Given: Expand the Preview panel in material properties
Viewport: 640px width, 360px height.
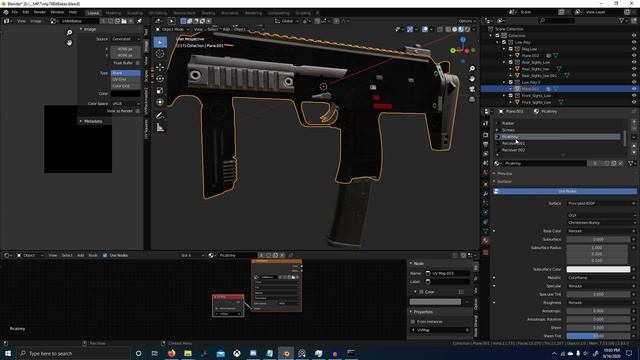Looking at the screenshot, I should pyautogui.click(x=504, y=173).
